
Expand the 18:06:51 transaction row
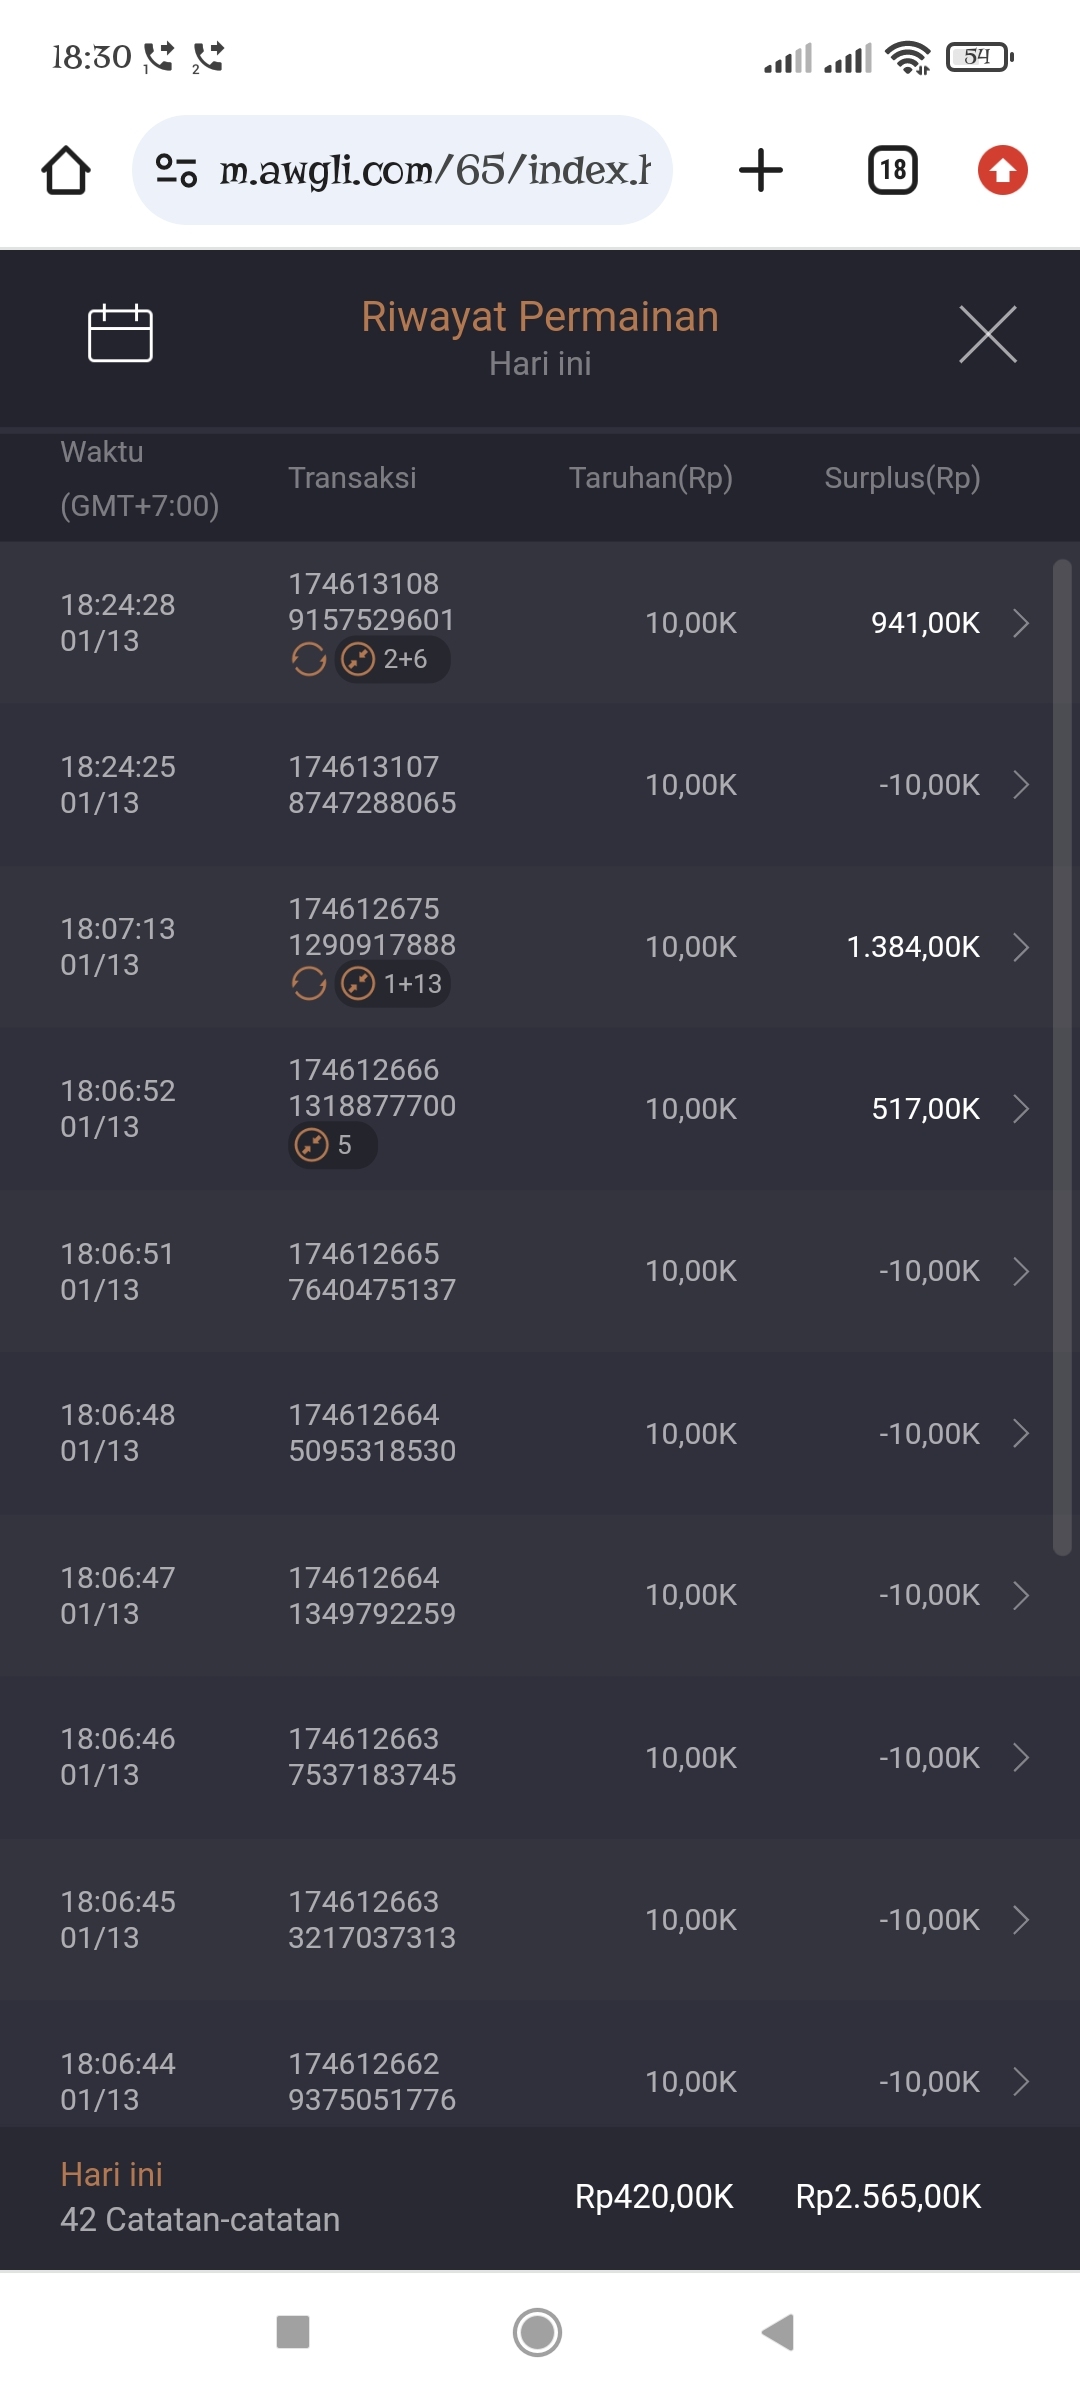[x=1020, y=1271]
